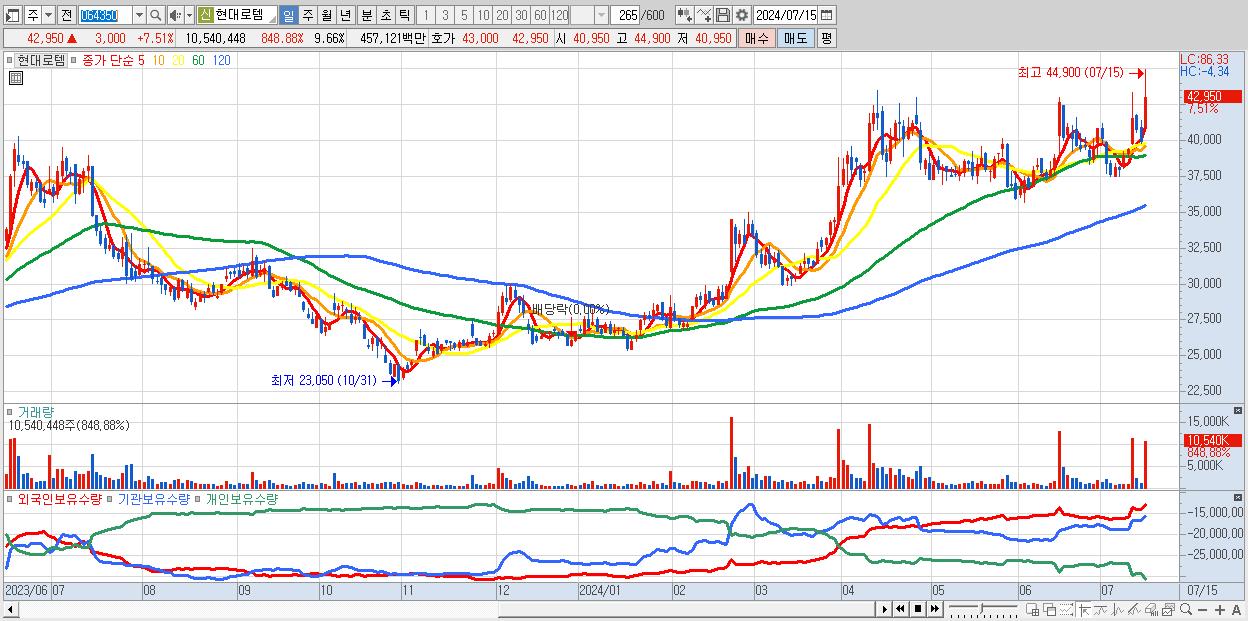Click the axis crosshair tool icon
The width and height of the screenshot is (1248, 621).
coord(1084,610)
